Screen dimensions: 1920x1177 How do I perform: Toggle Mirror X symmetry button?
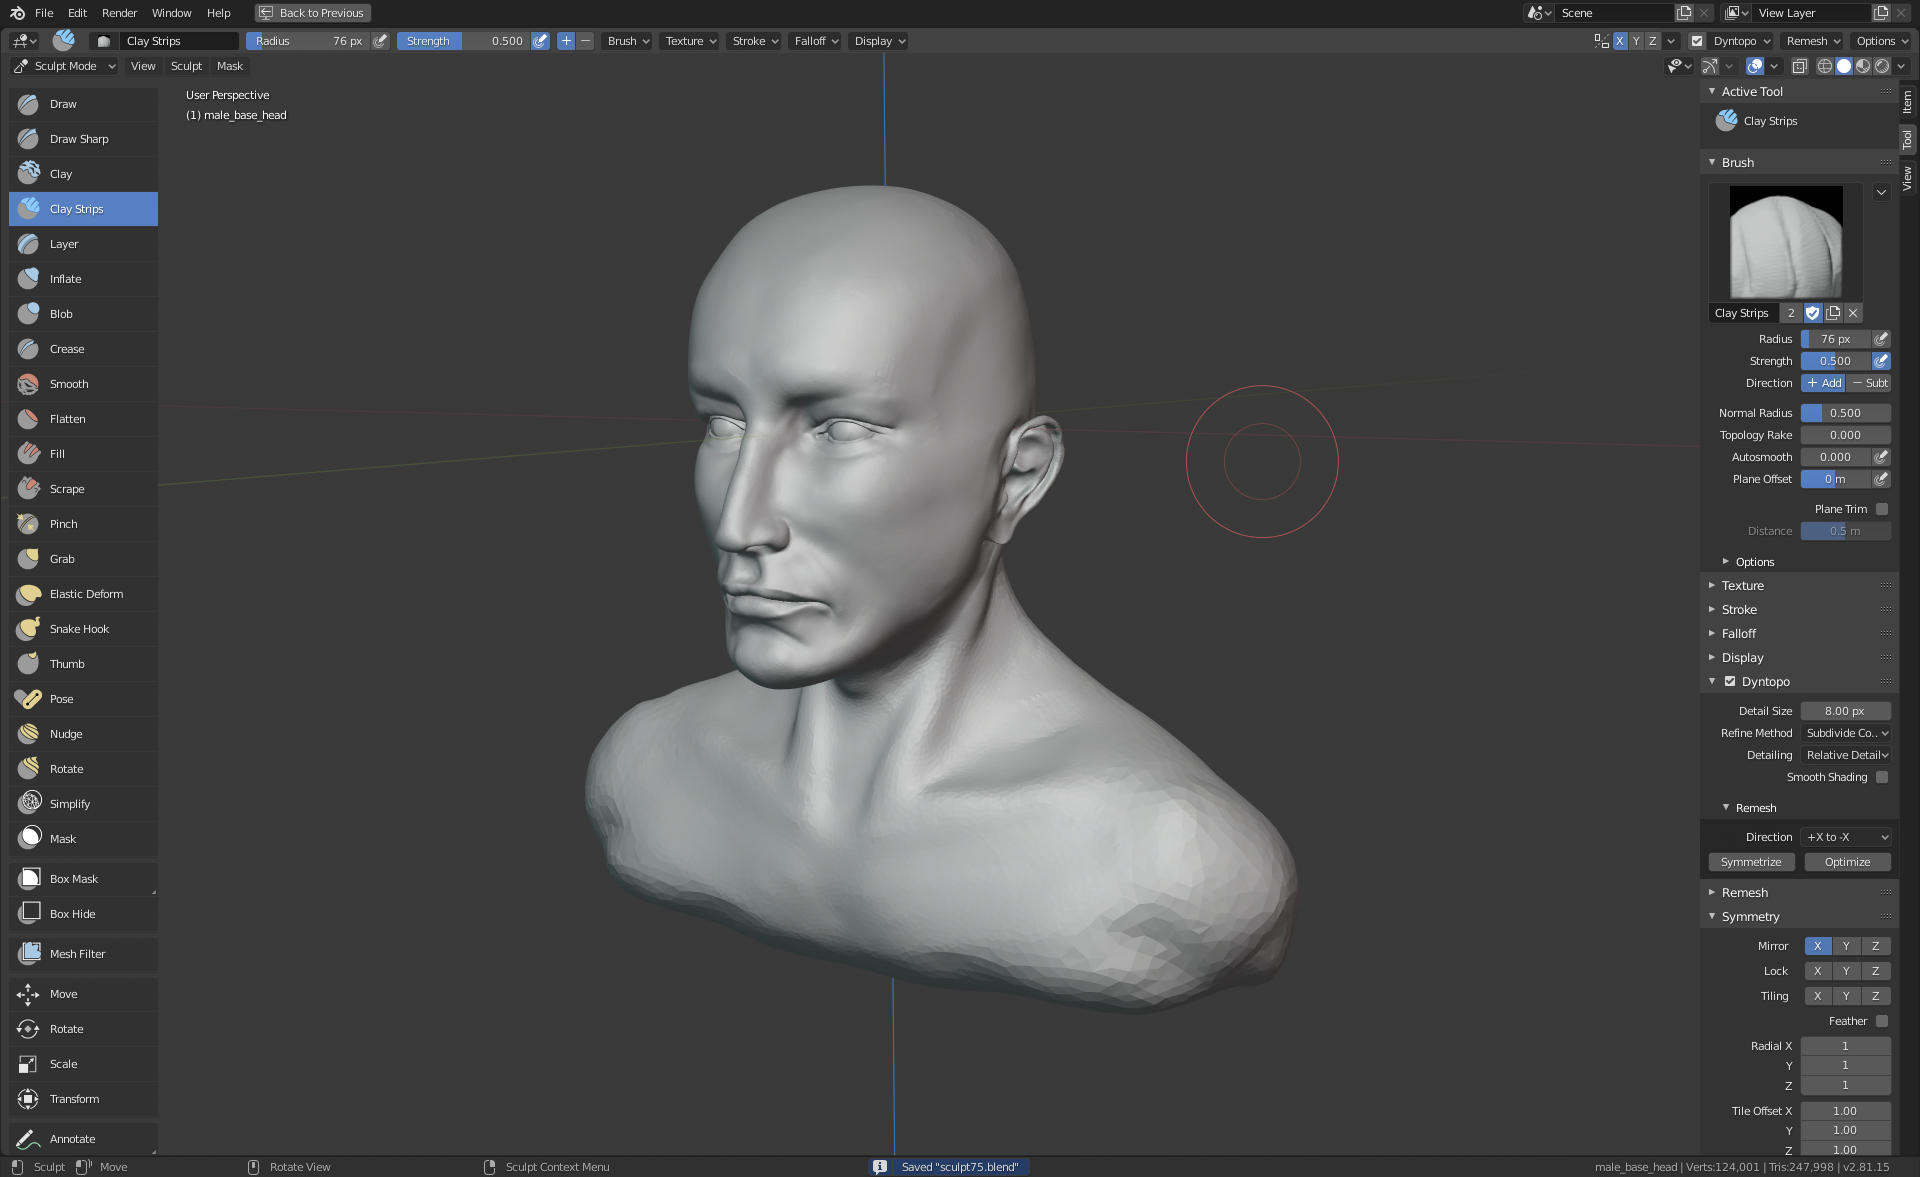click(1817, 946)
